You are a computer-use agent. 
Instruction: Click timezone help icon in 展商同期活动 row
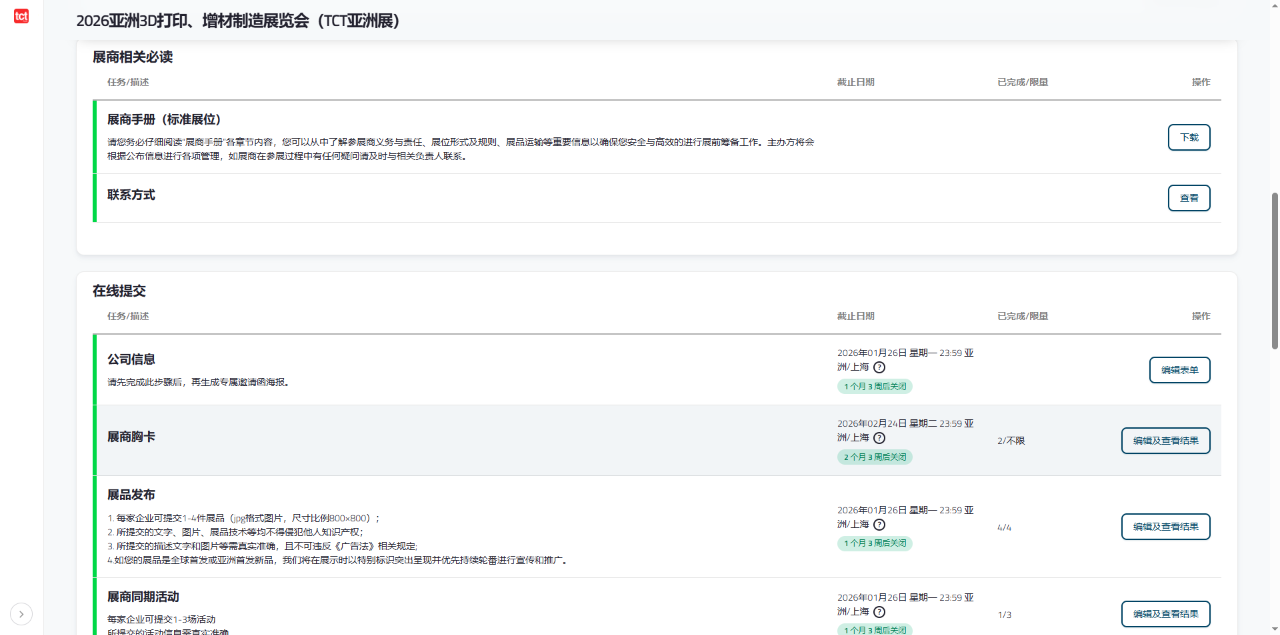tap(879, 611)
